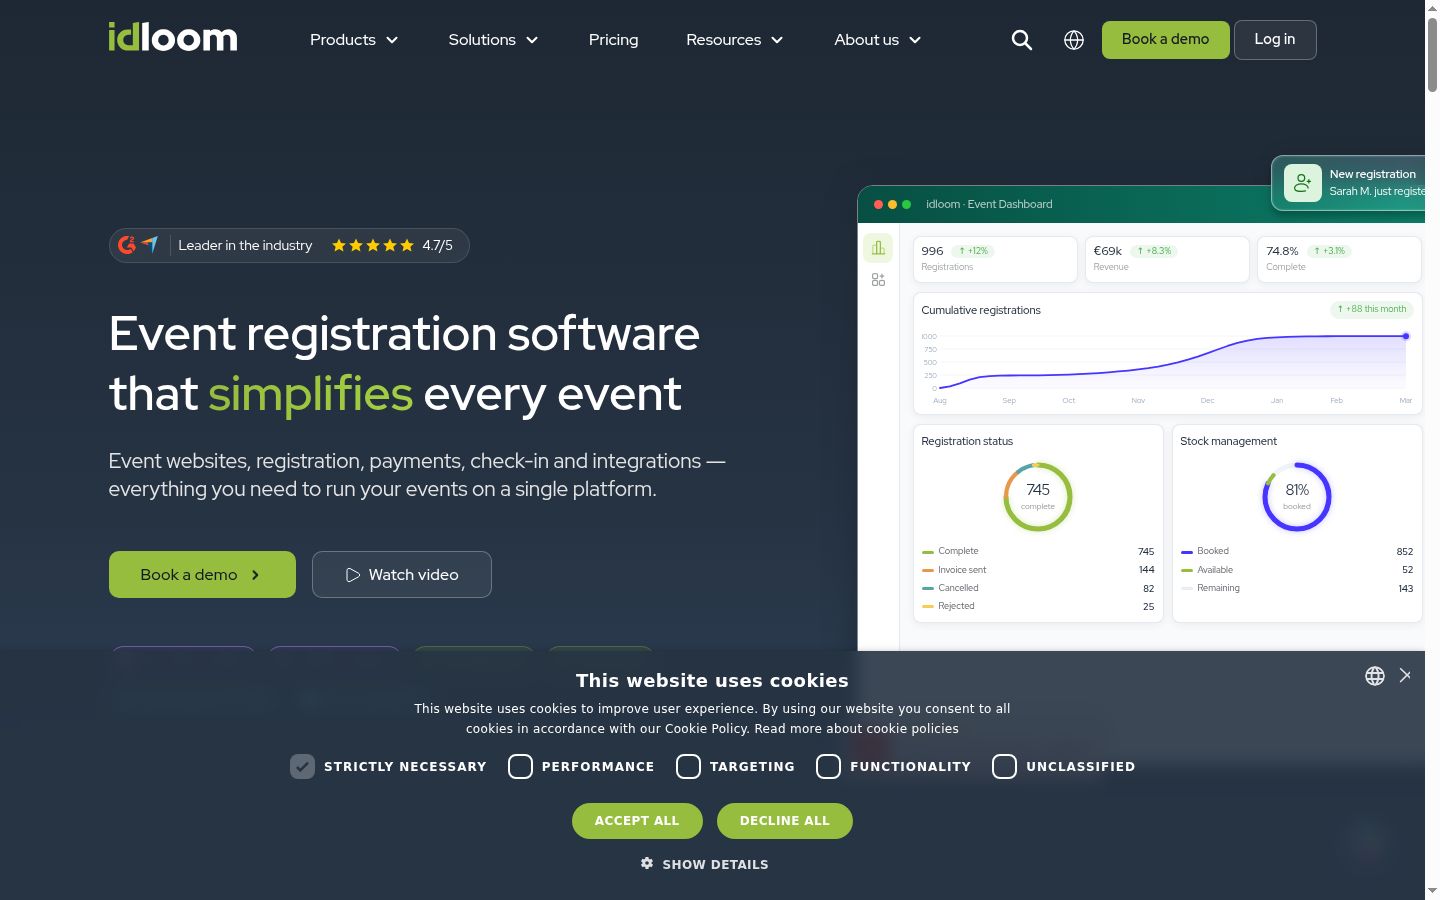Viewport: 1440px width, 900px height.
Task: Select the widgets grid icon in dashboard sidebar
Action: (878, 280)
